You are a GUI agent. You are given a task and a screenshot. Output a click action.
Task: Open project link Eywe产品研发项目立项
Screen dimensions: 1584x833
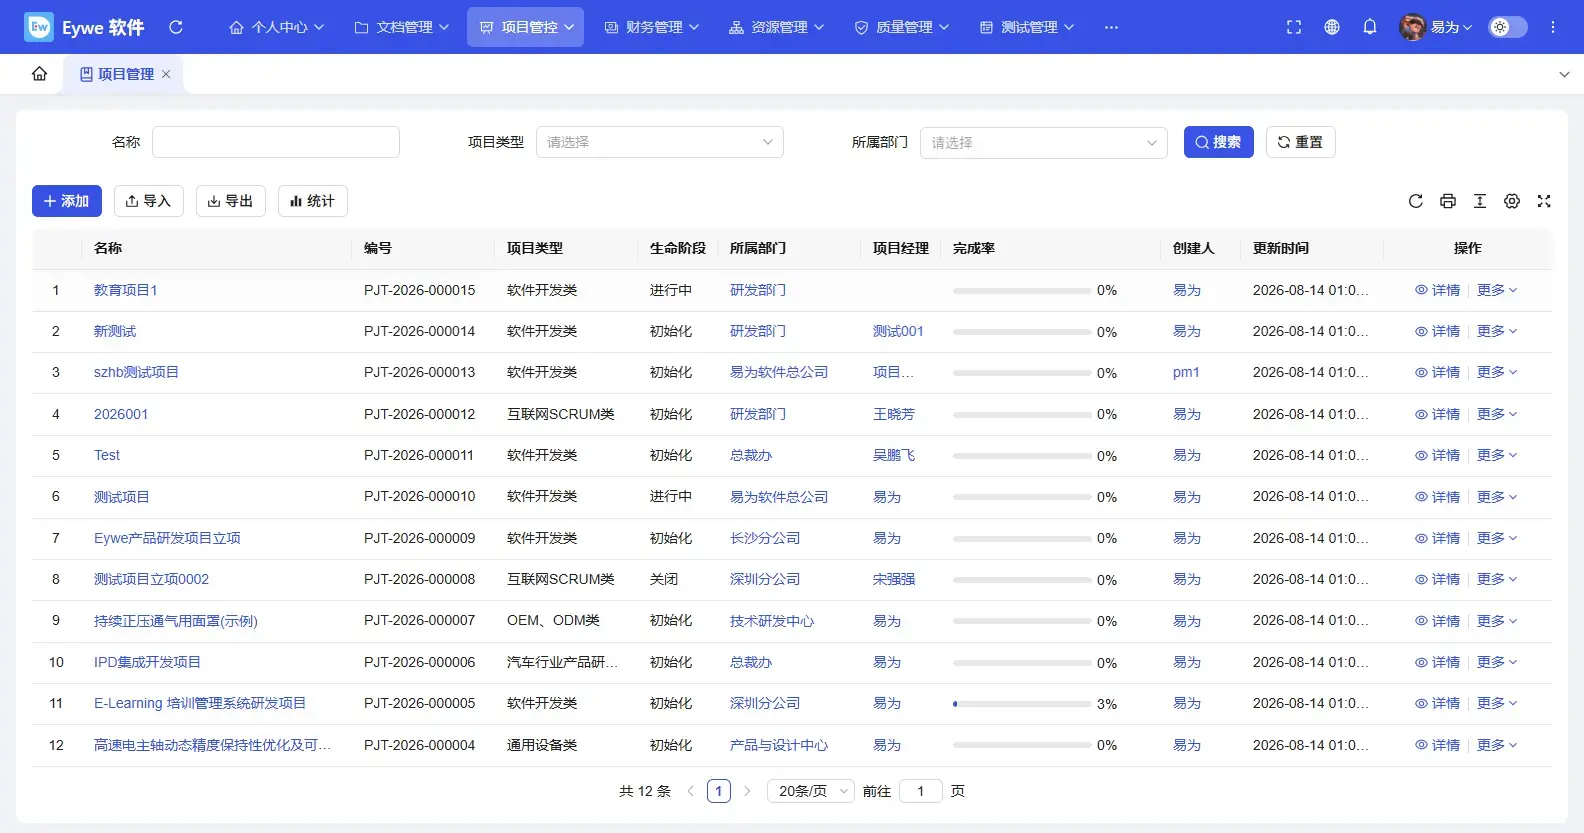[x=167, y=538]
